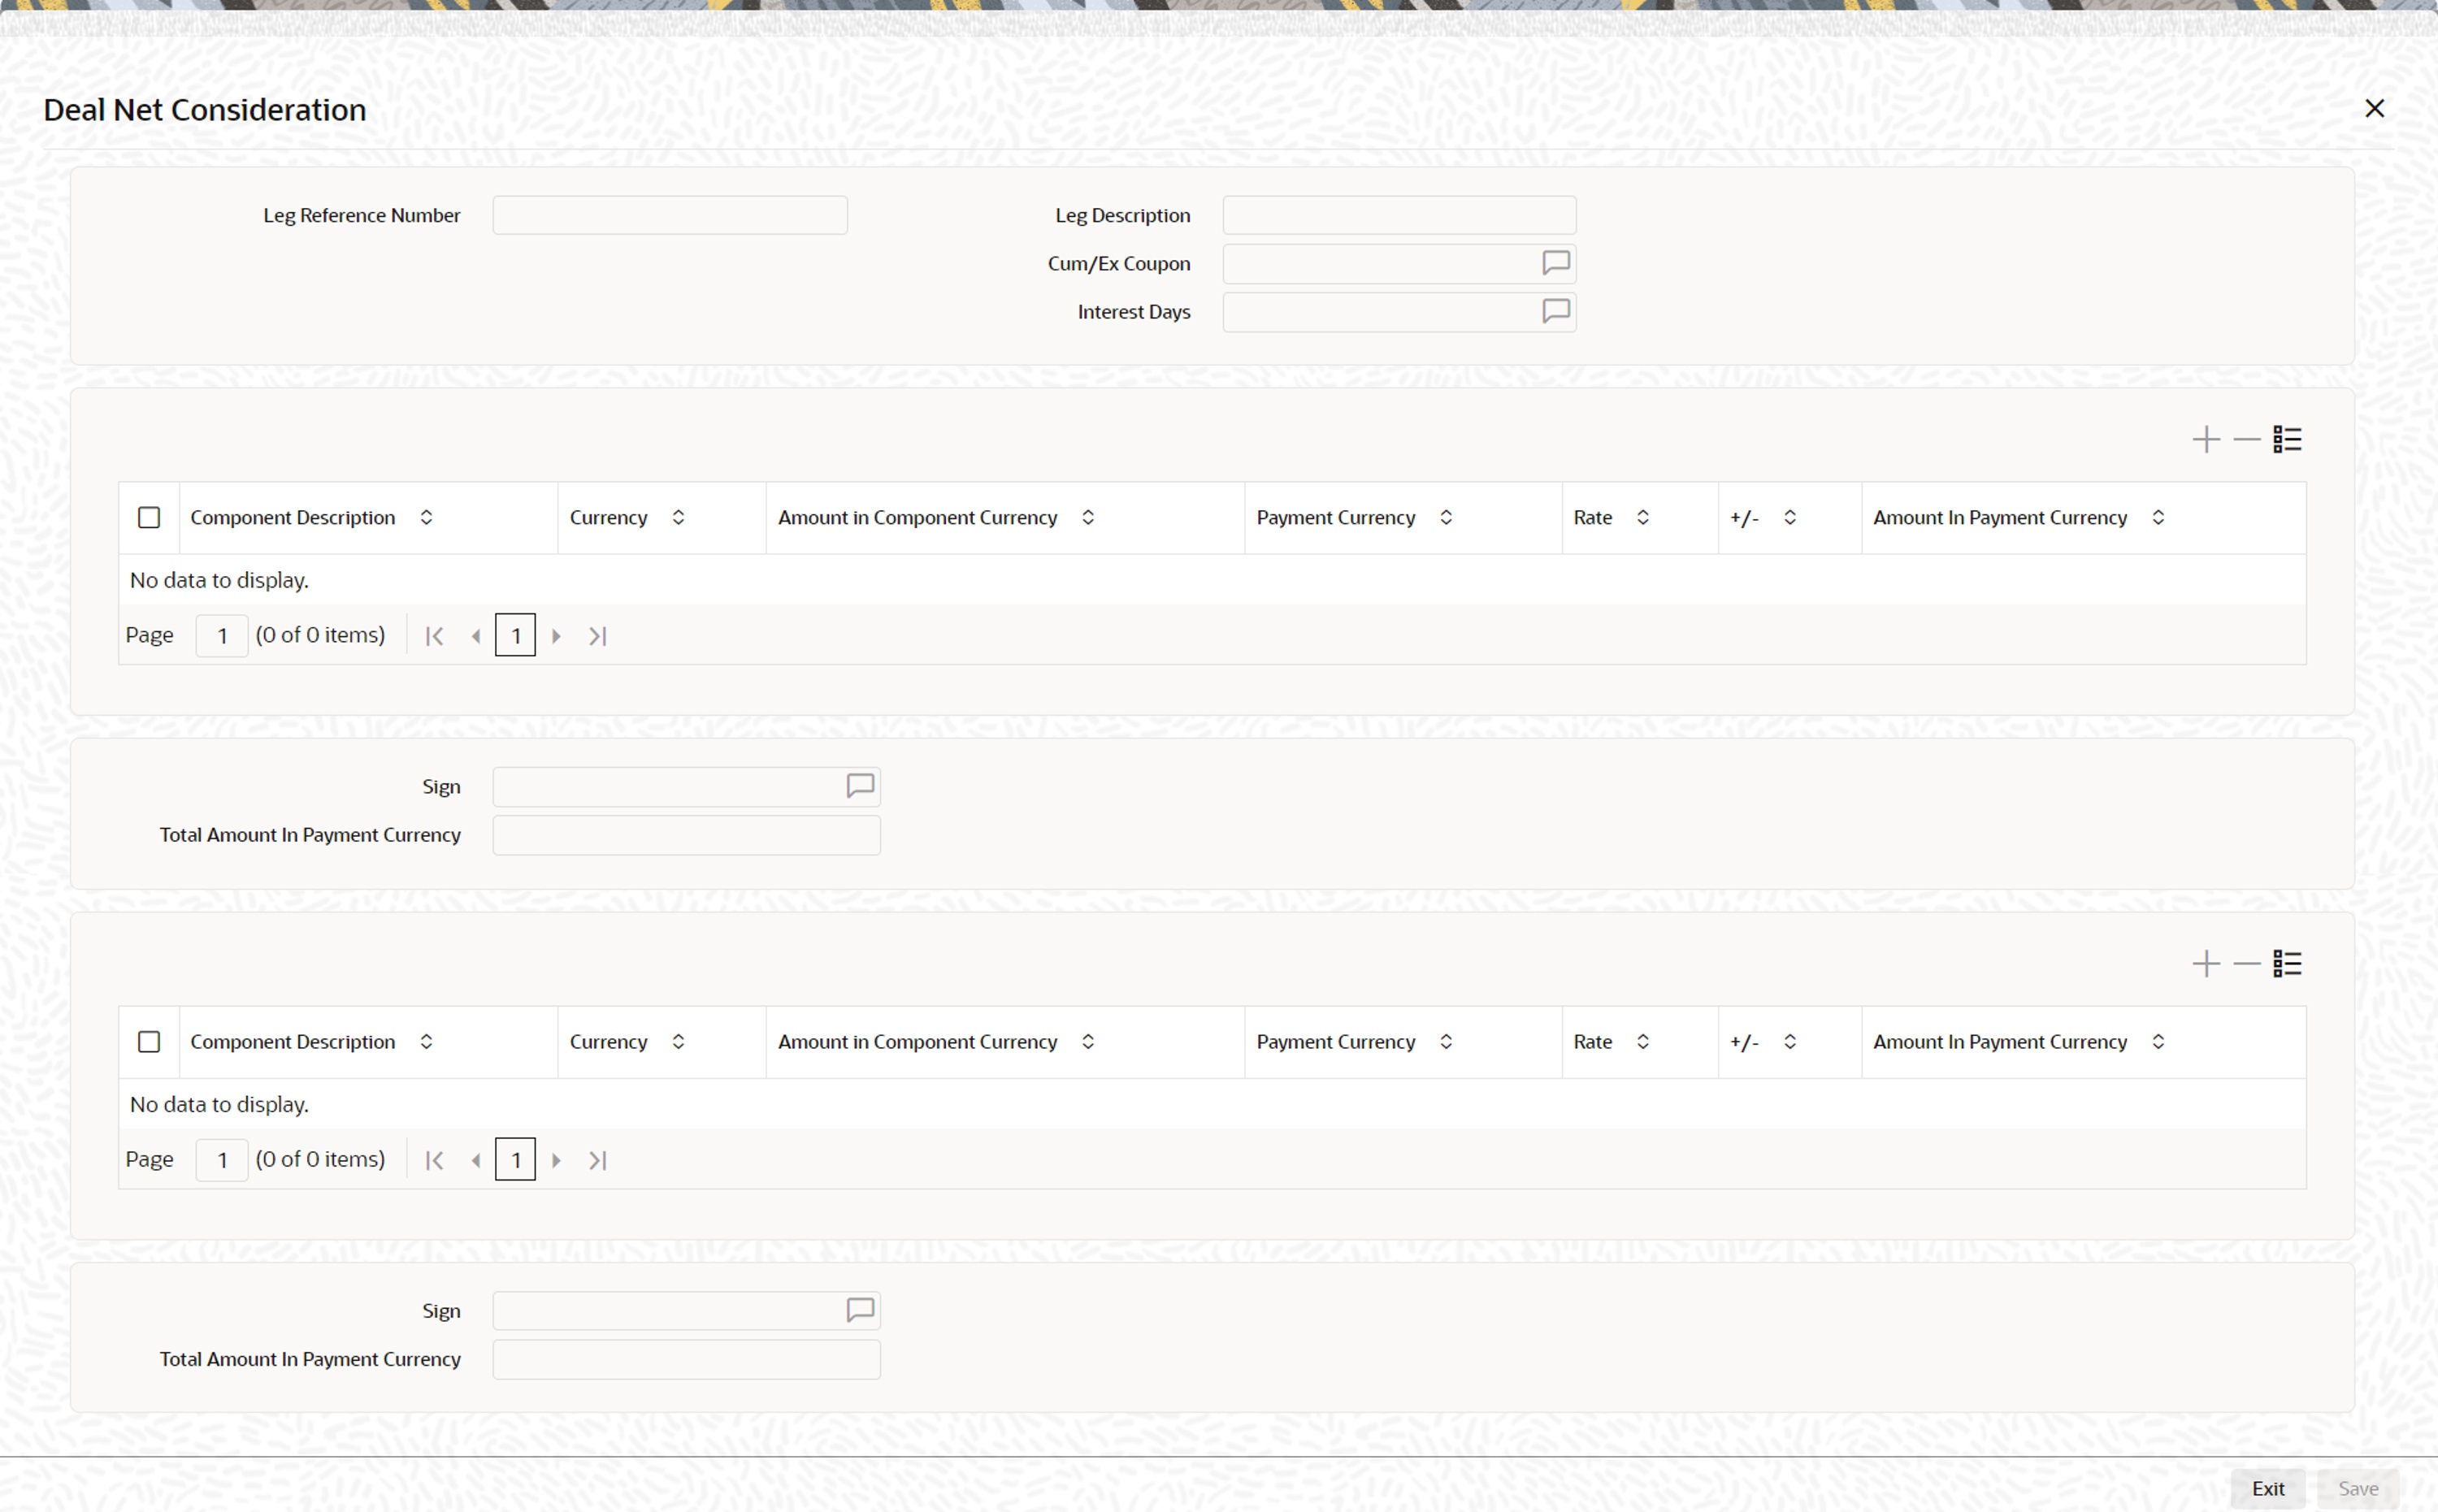The height and width of the screenshot is (1512, 2438).
Task: Click the Exit button
Action: coord(2267,1488)
